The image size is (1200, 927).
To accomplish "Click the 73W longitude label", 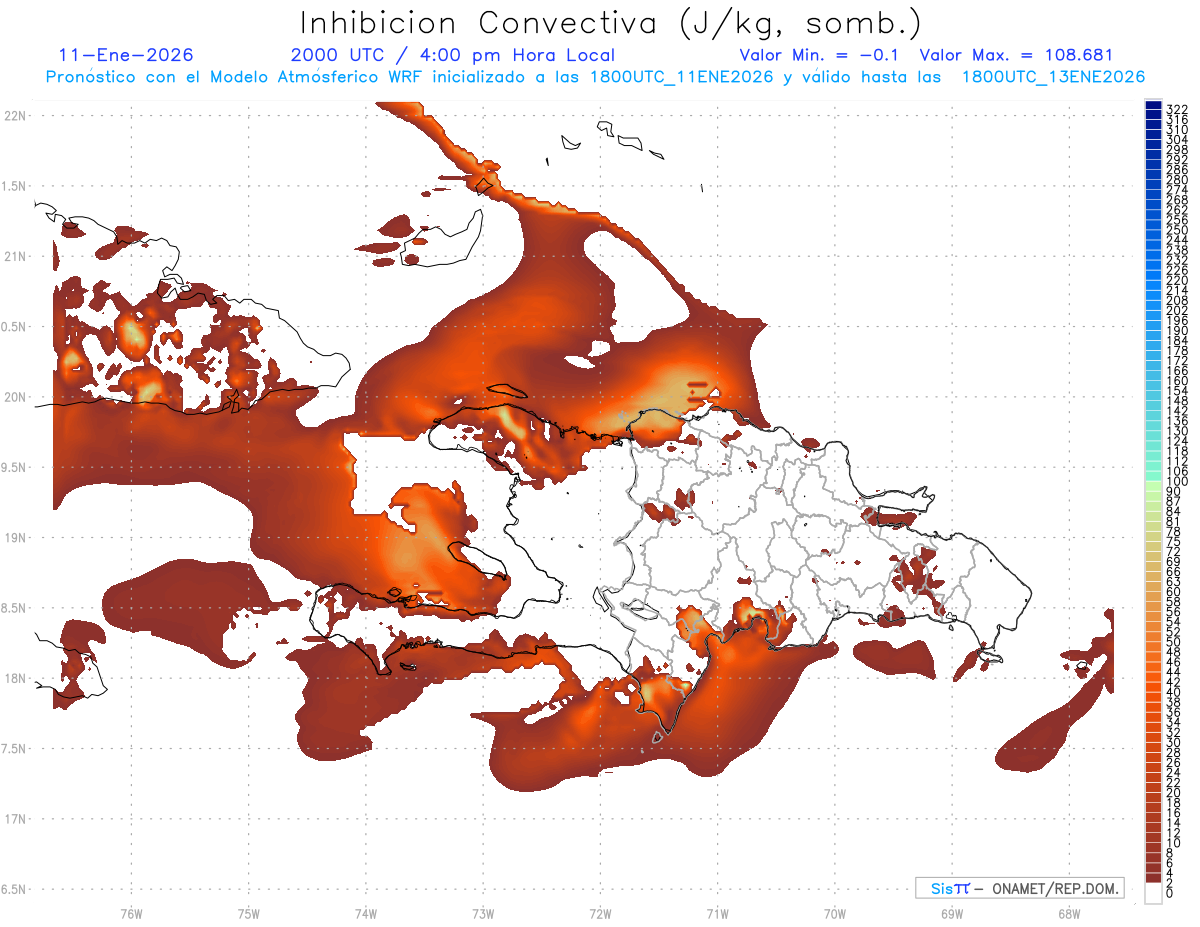I will [x=483, y=913].
